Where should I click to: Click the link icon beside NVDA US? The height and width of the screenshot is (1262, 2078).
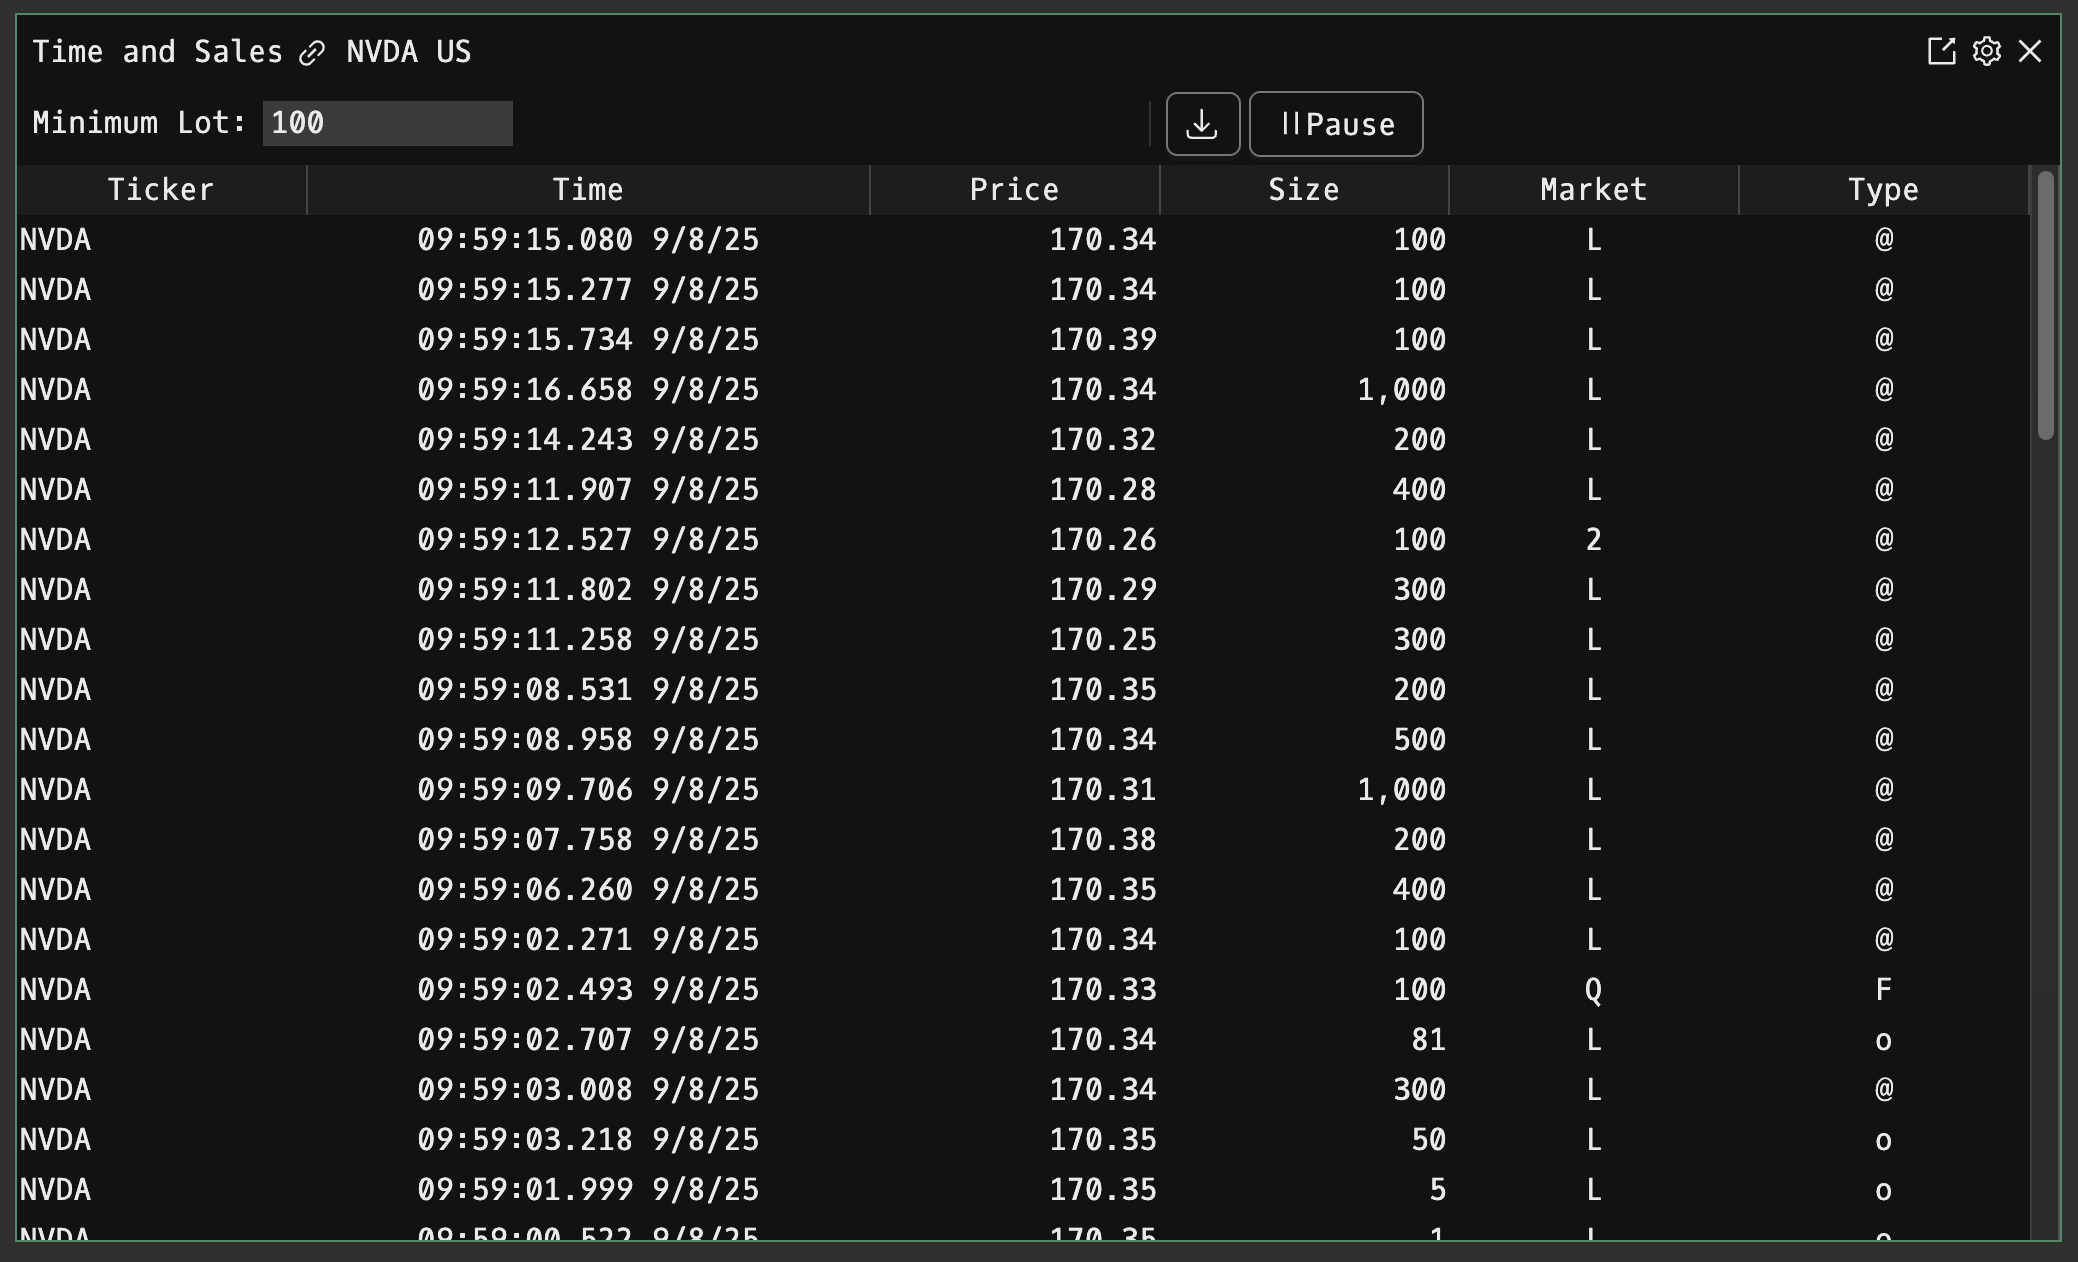pos(312,53)
